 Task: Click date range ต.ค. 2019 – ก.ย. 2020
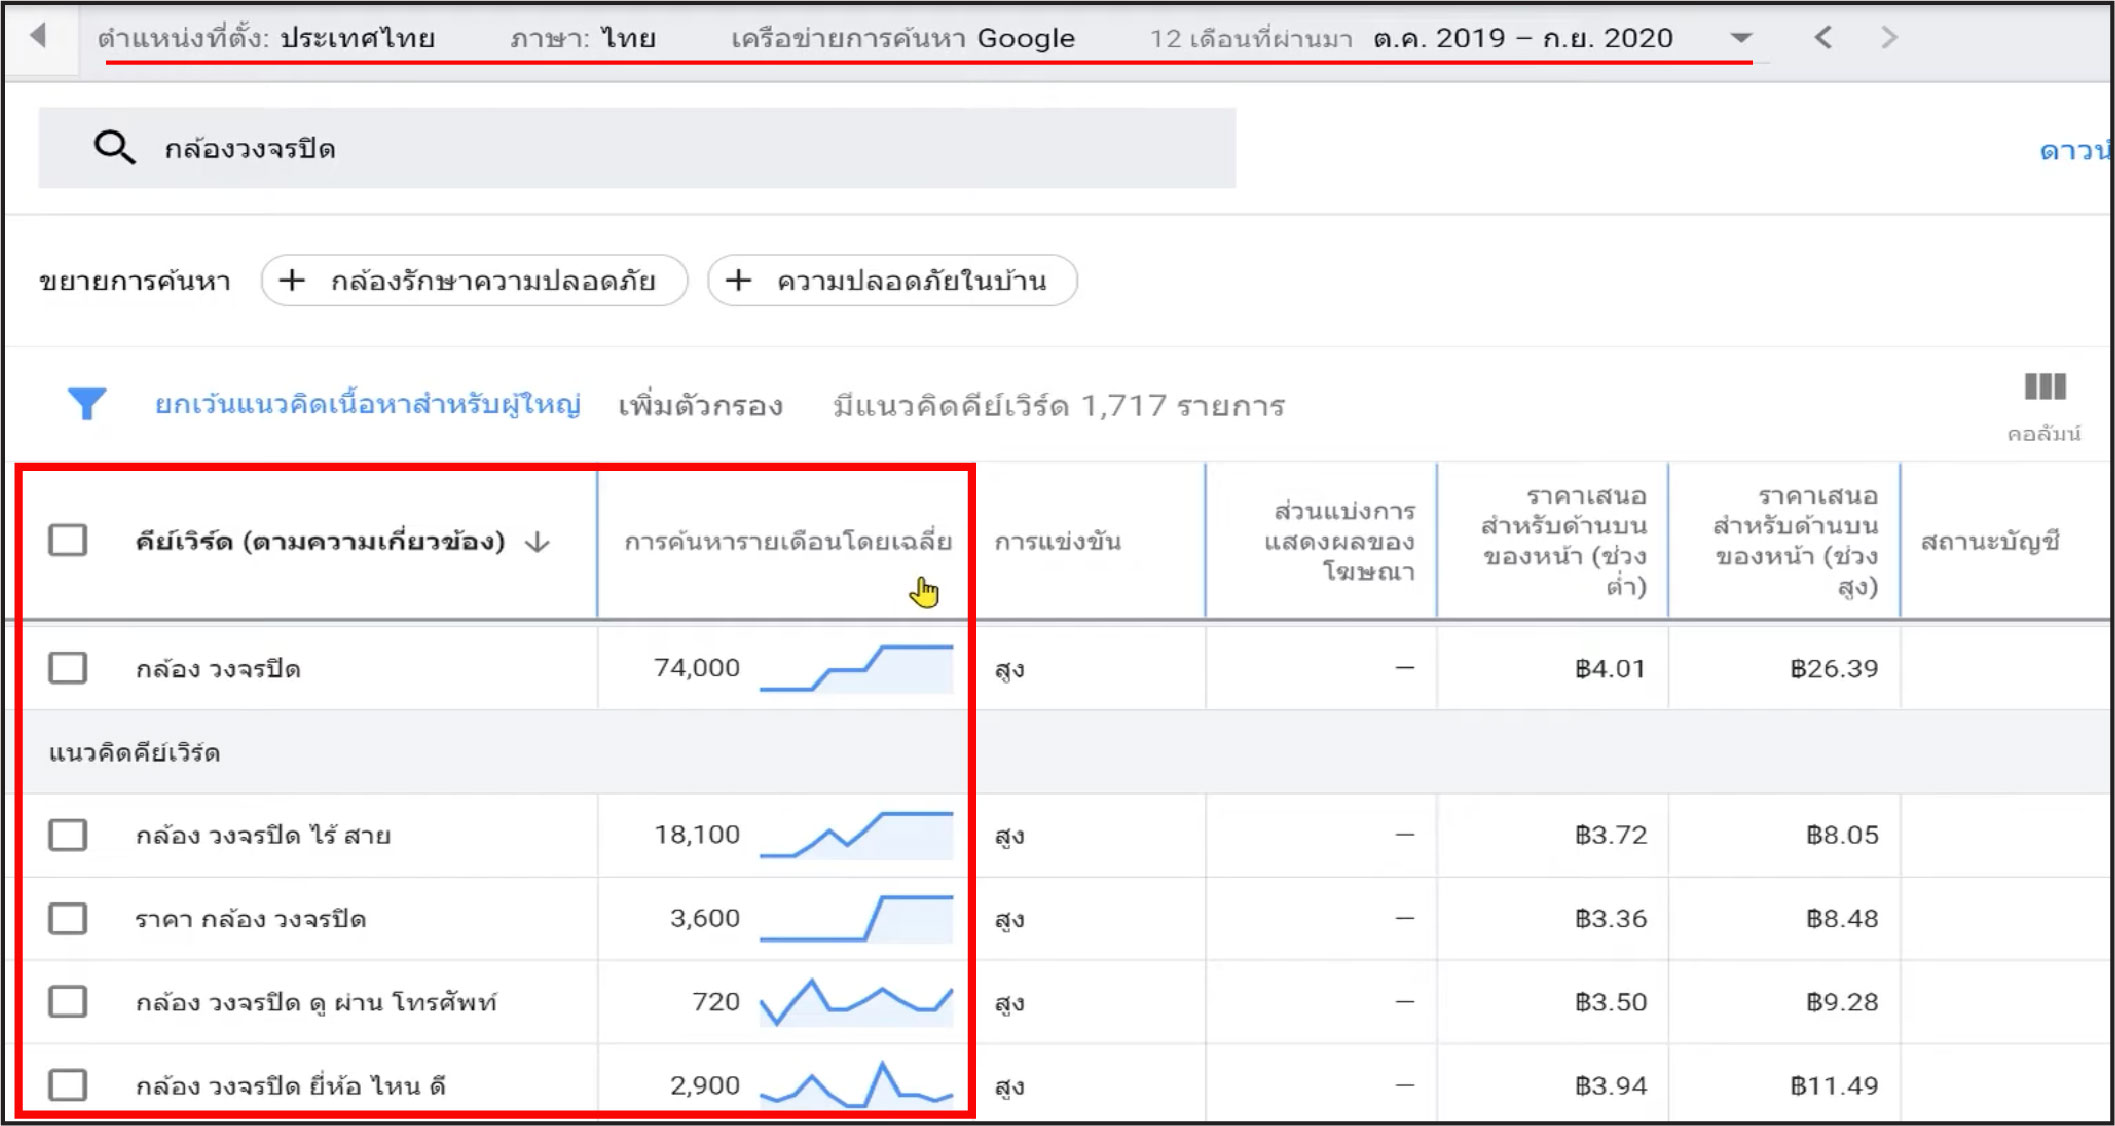[x=1522, y=38]
